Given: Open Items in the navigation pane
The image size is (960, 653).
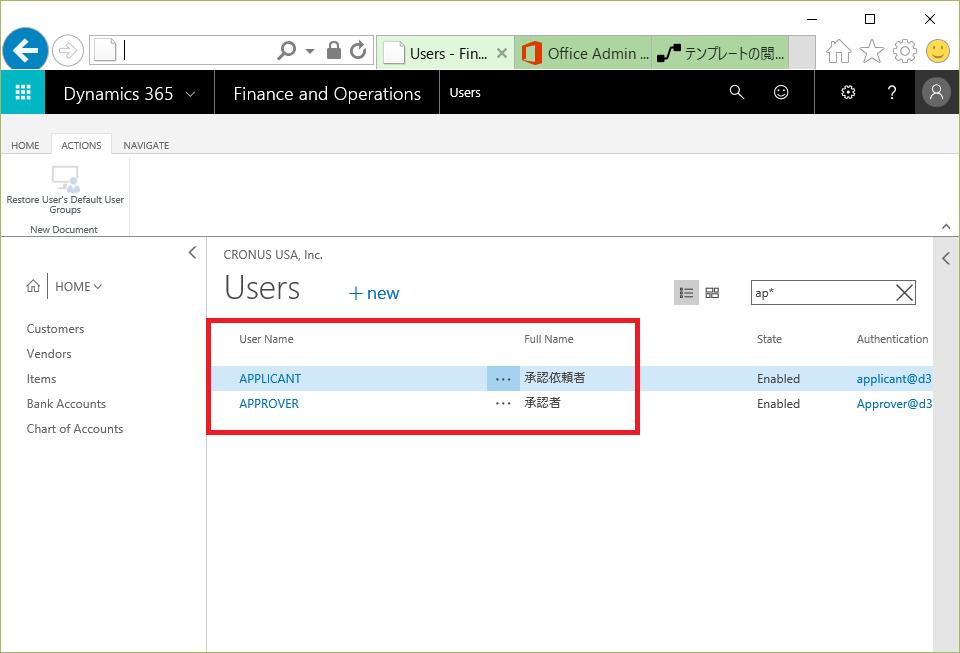Looking at the screenshot, I should [41, 379].
